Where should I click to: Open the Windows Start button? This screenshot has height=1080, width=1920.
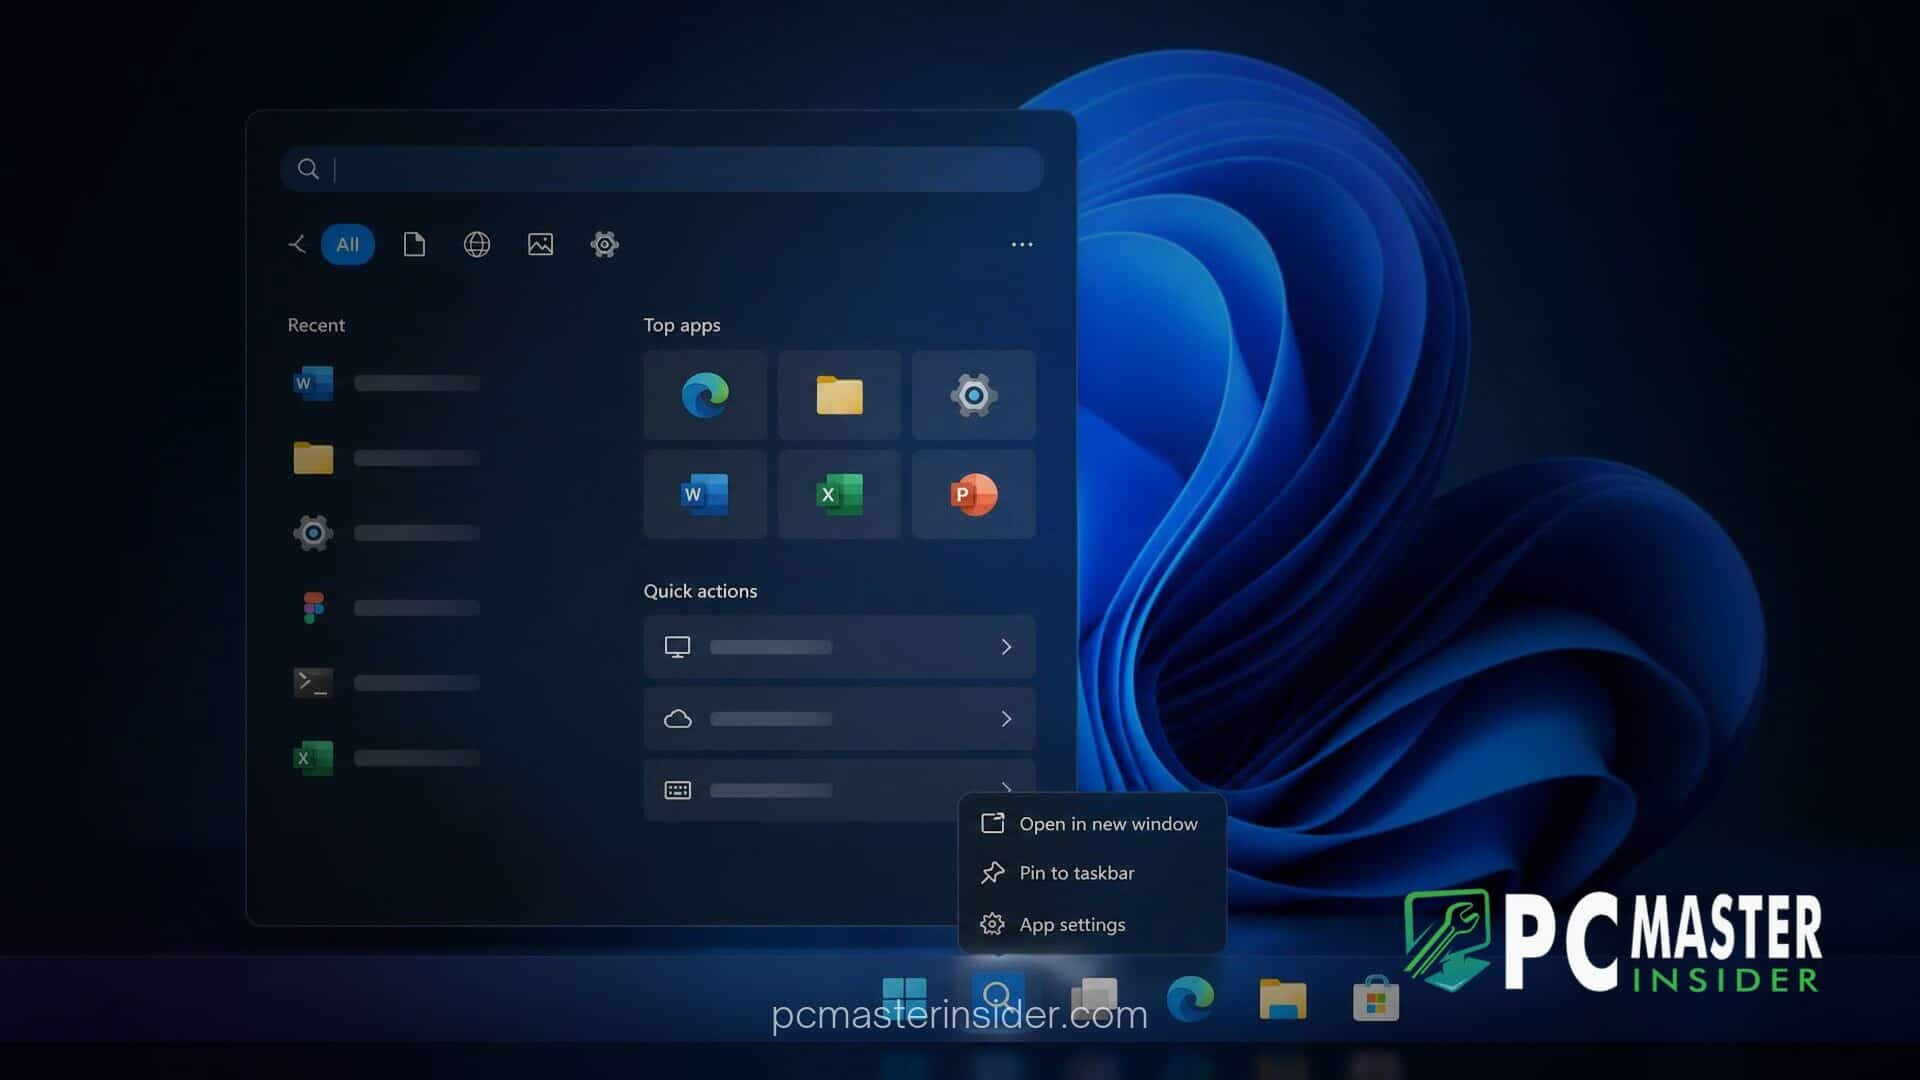pos(904,997)
